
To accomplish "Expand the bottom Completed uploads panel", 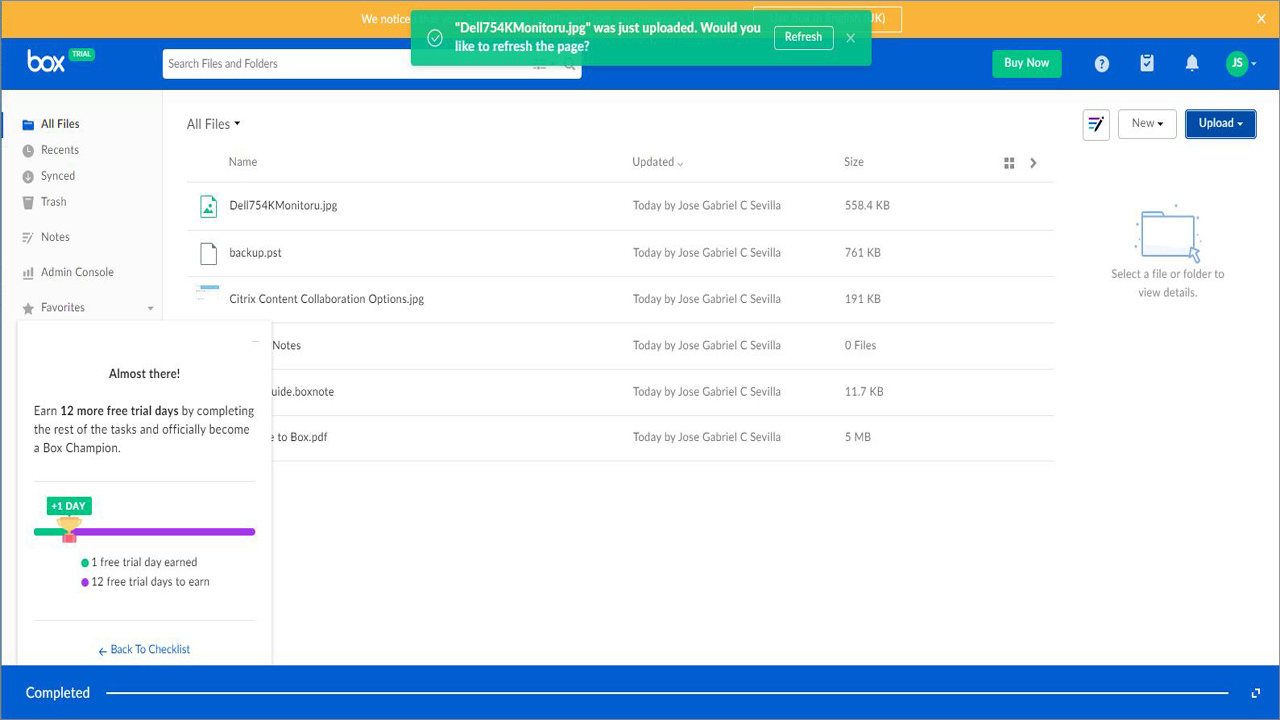I will click(1255, 693).
